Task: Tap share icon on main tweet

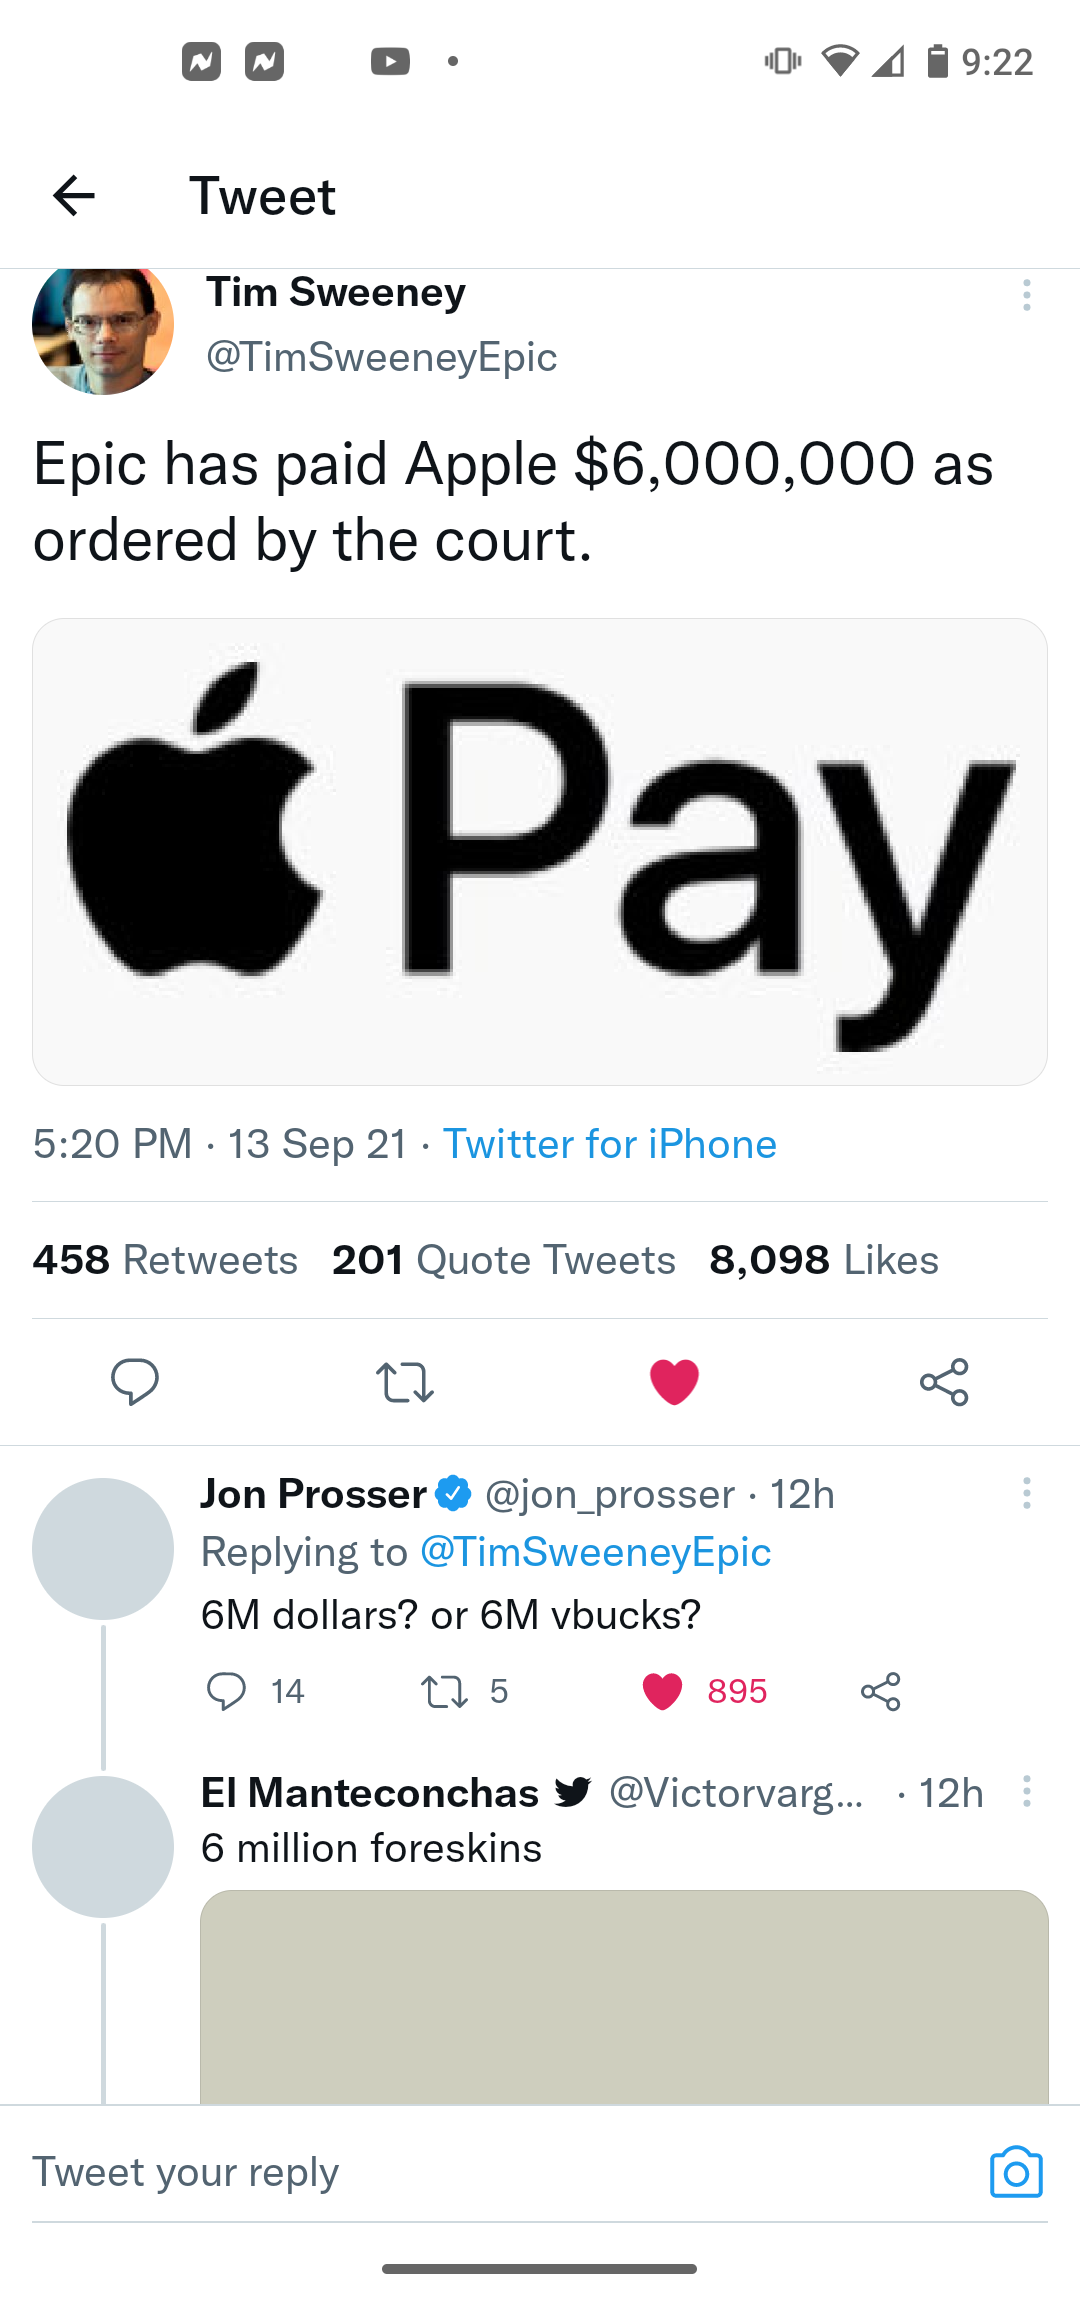Action: tap(944, 1382)
